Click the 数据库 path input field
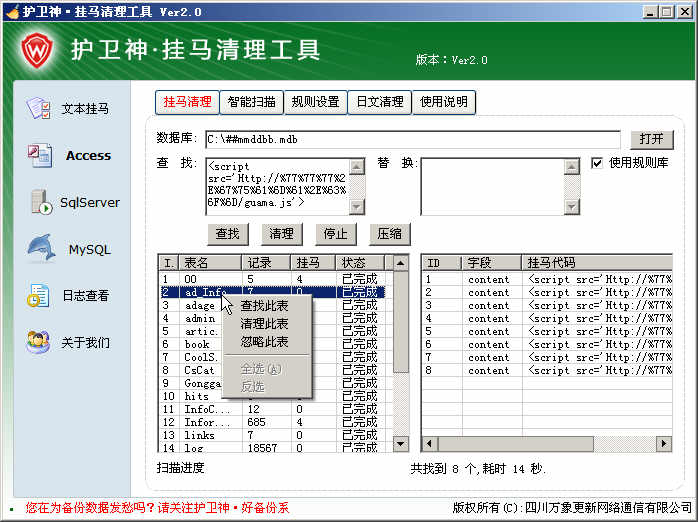Screen dimensions: 698x522 tap(413, 140)
